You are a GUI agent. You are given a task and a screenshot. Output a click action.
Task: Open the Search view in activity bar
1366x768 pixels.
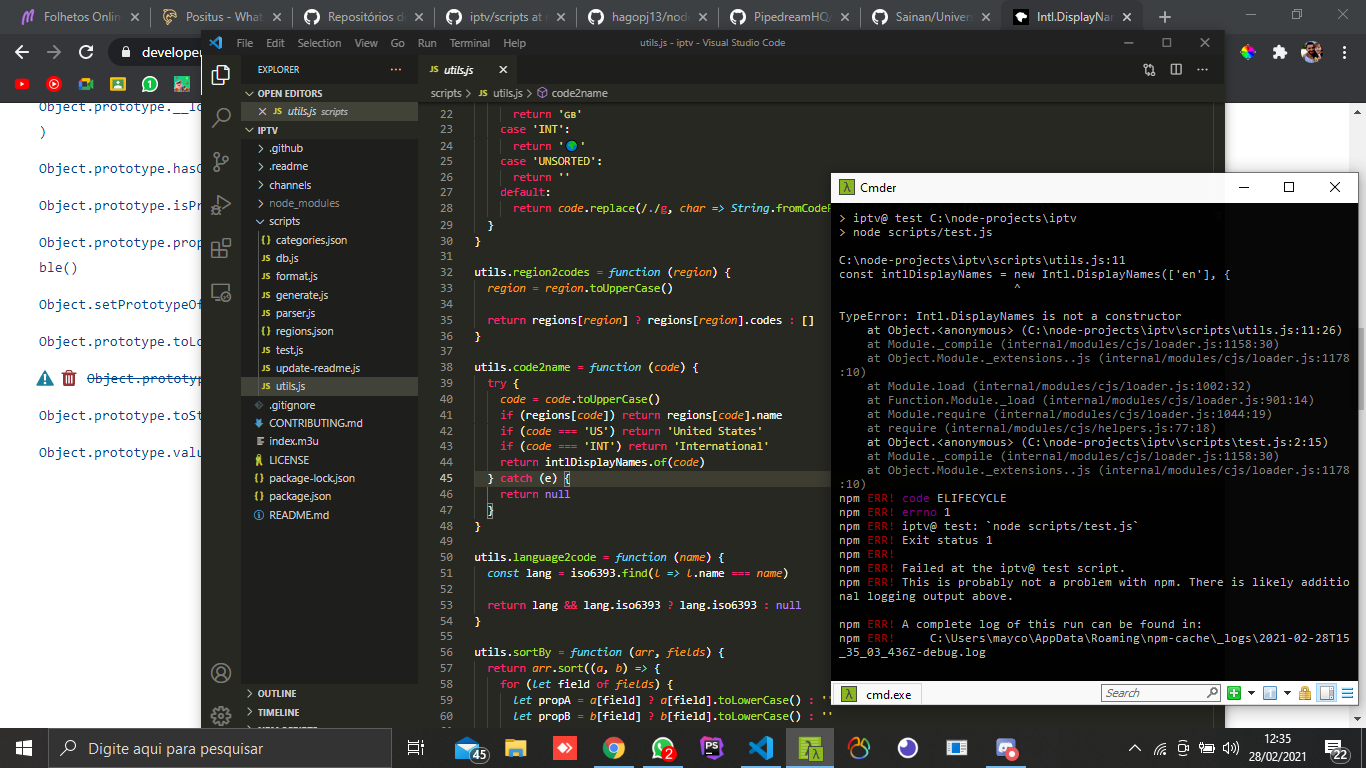coord(221,118)
